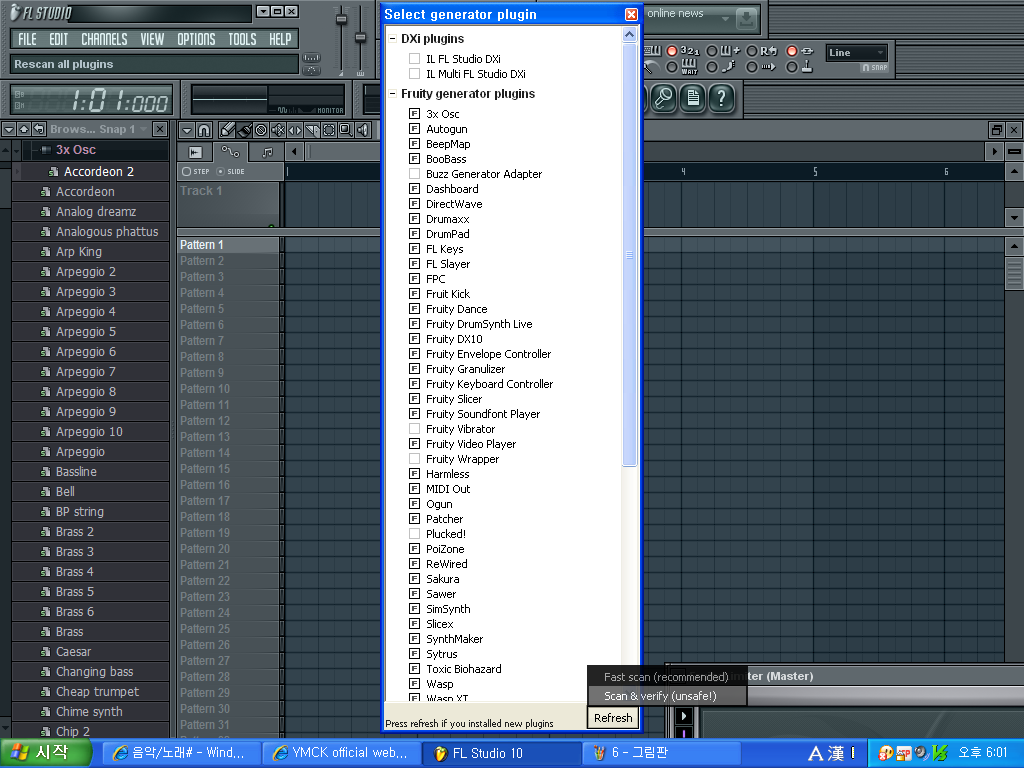The height and width of the screenshot is (768, 1024).
Task: Choose Scan & verify (unsafe!) option
Action: pos(667,696)
